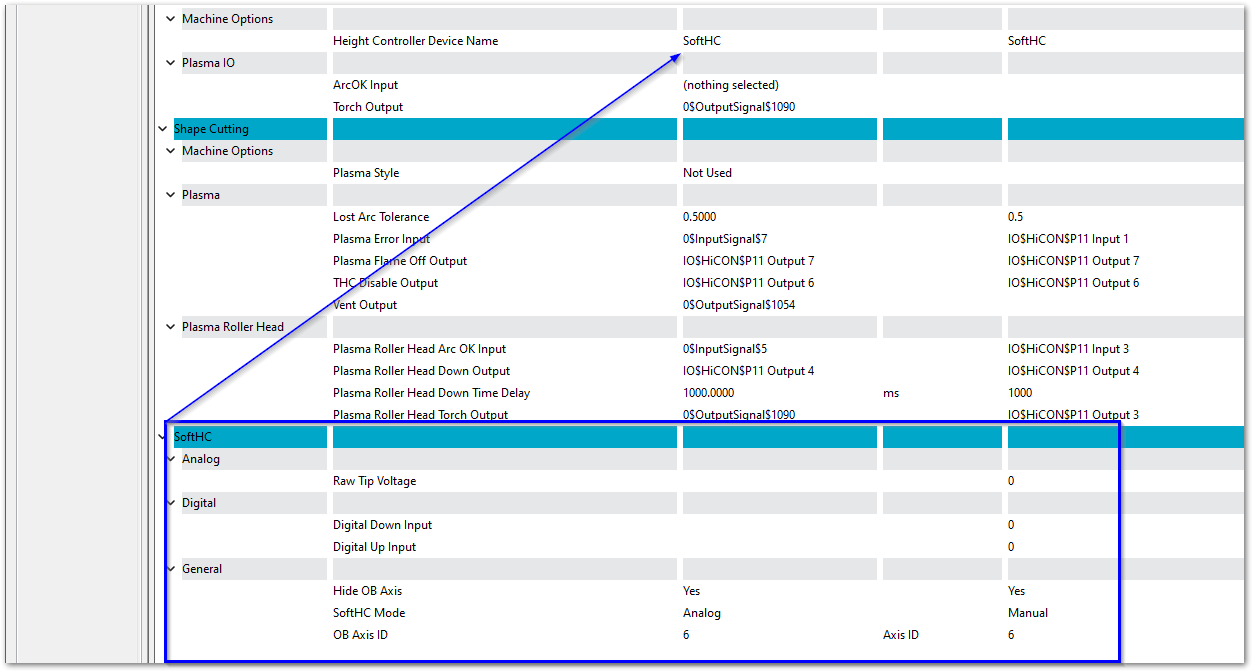Select the Torch Output row under Plasma IO

point(368,107)
